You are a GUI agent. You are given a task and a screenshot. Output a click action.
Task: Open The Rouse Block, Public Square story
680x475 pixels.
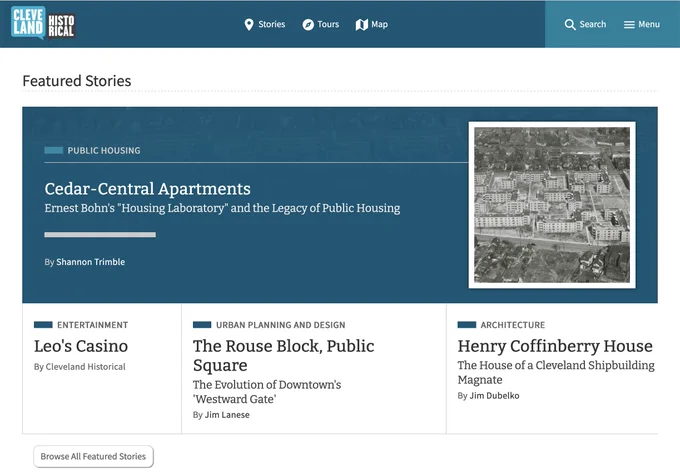[x=284, y=356]
